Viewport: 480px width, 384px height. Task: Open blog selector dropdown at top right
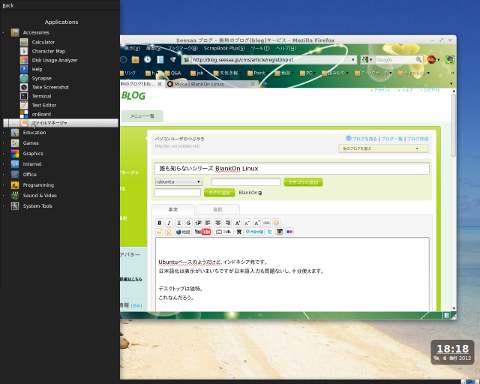tap(383, 148)
